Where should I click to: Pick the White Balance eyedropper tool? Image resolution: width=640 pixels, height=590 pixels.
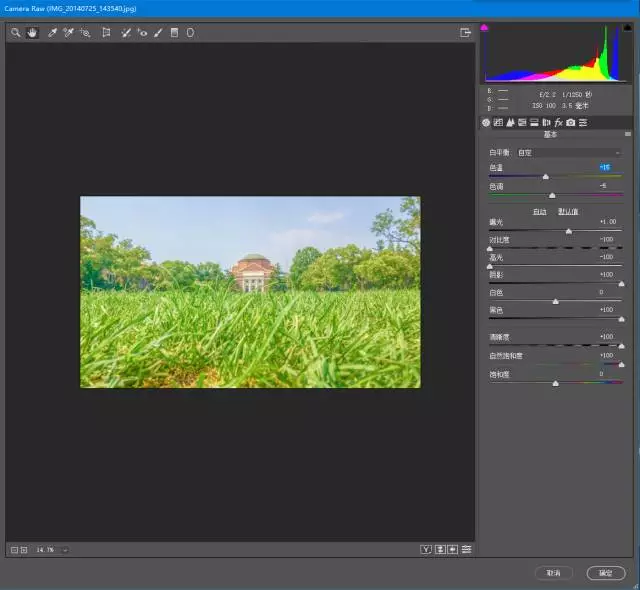coord(52,33)
